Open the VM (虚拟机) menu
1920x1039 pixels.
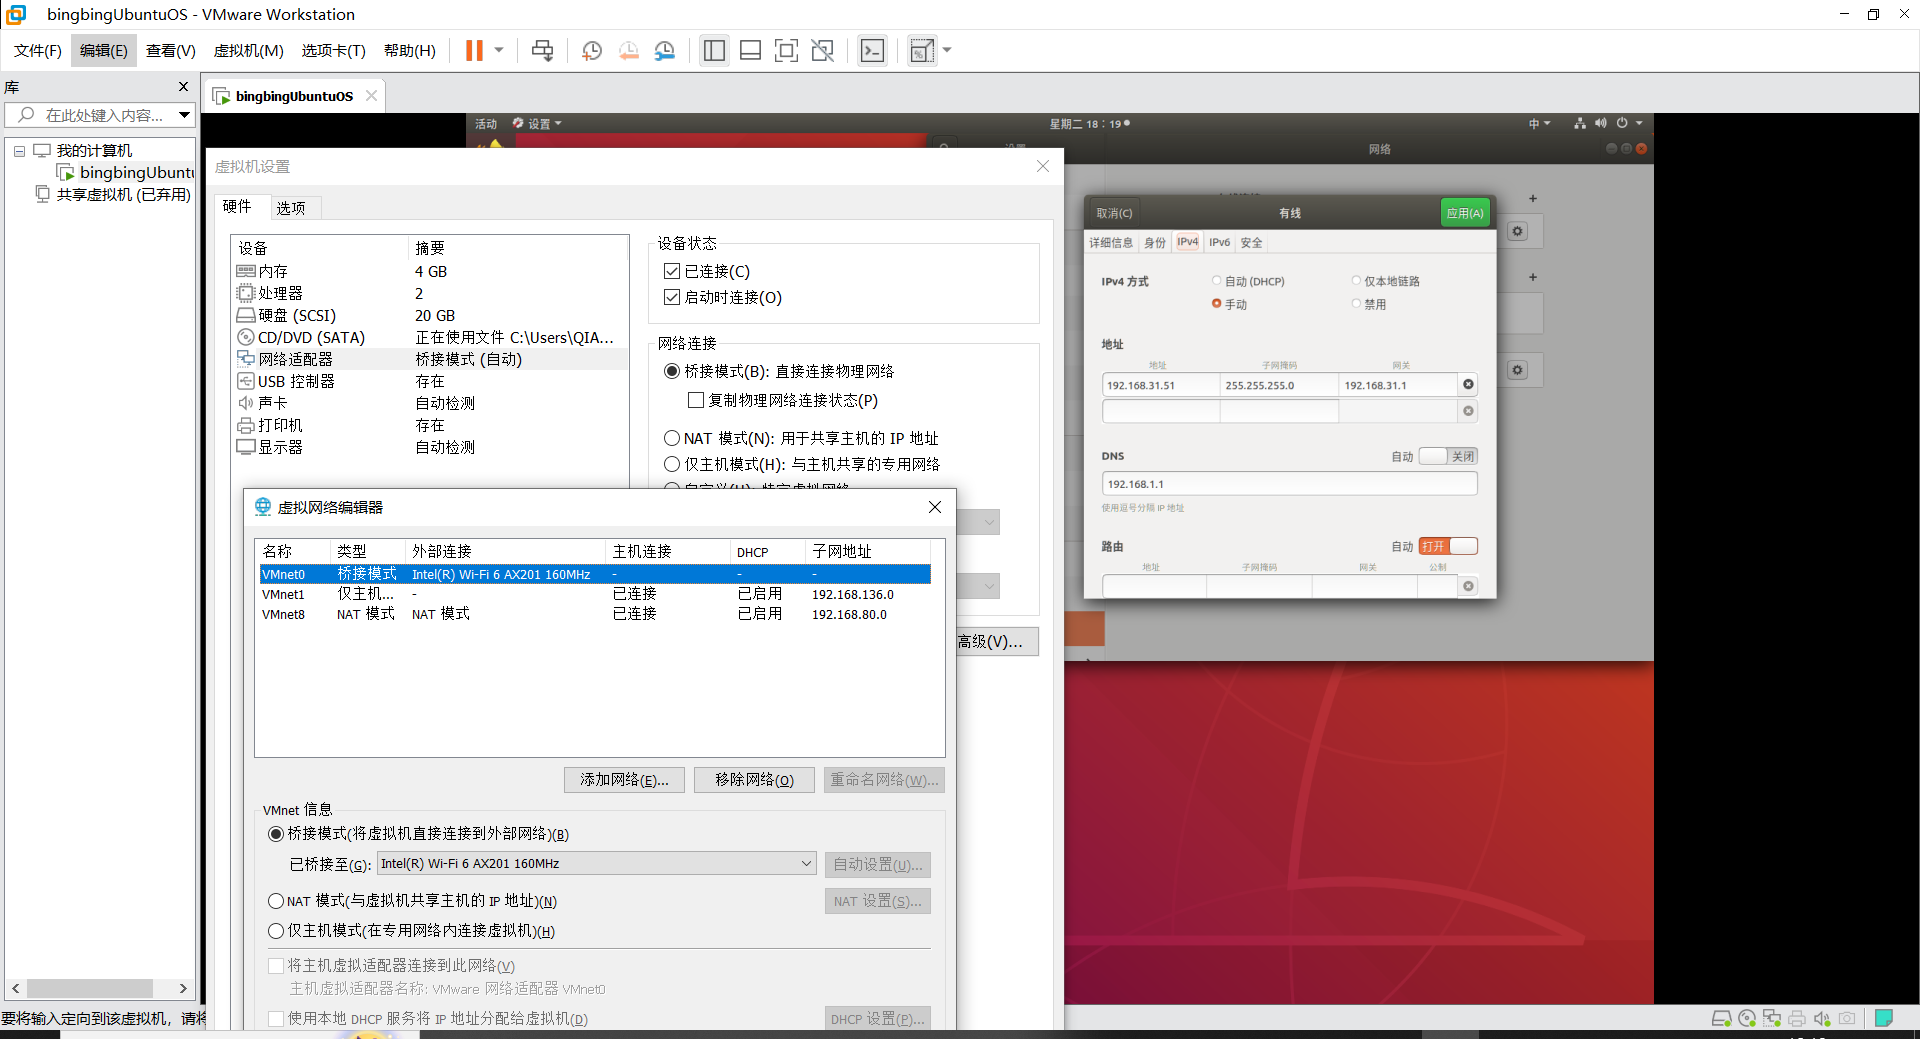coord(248,51)
